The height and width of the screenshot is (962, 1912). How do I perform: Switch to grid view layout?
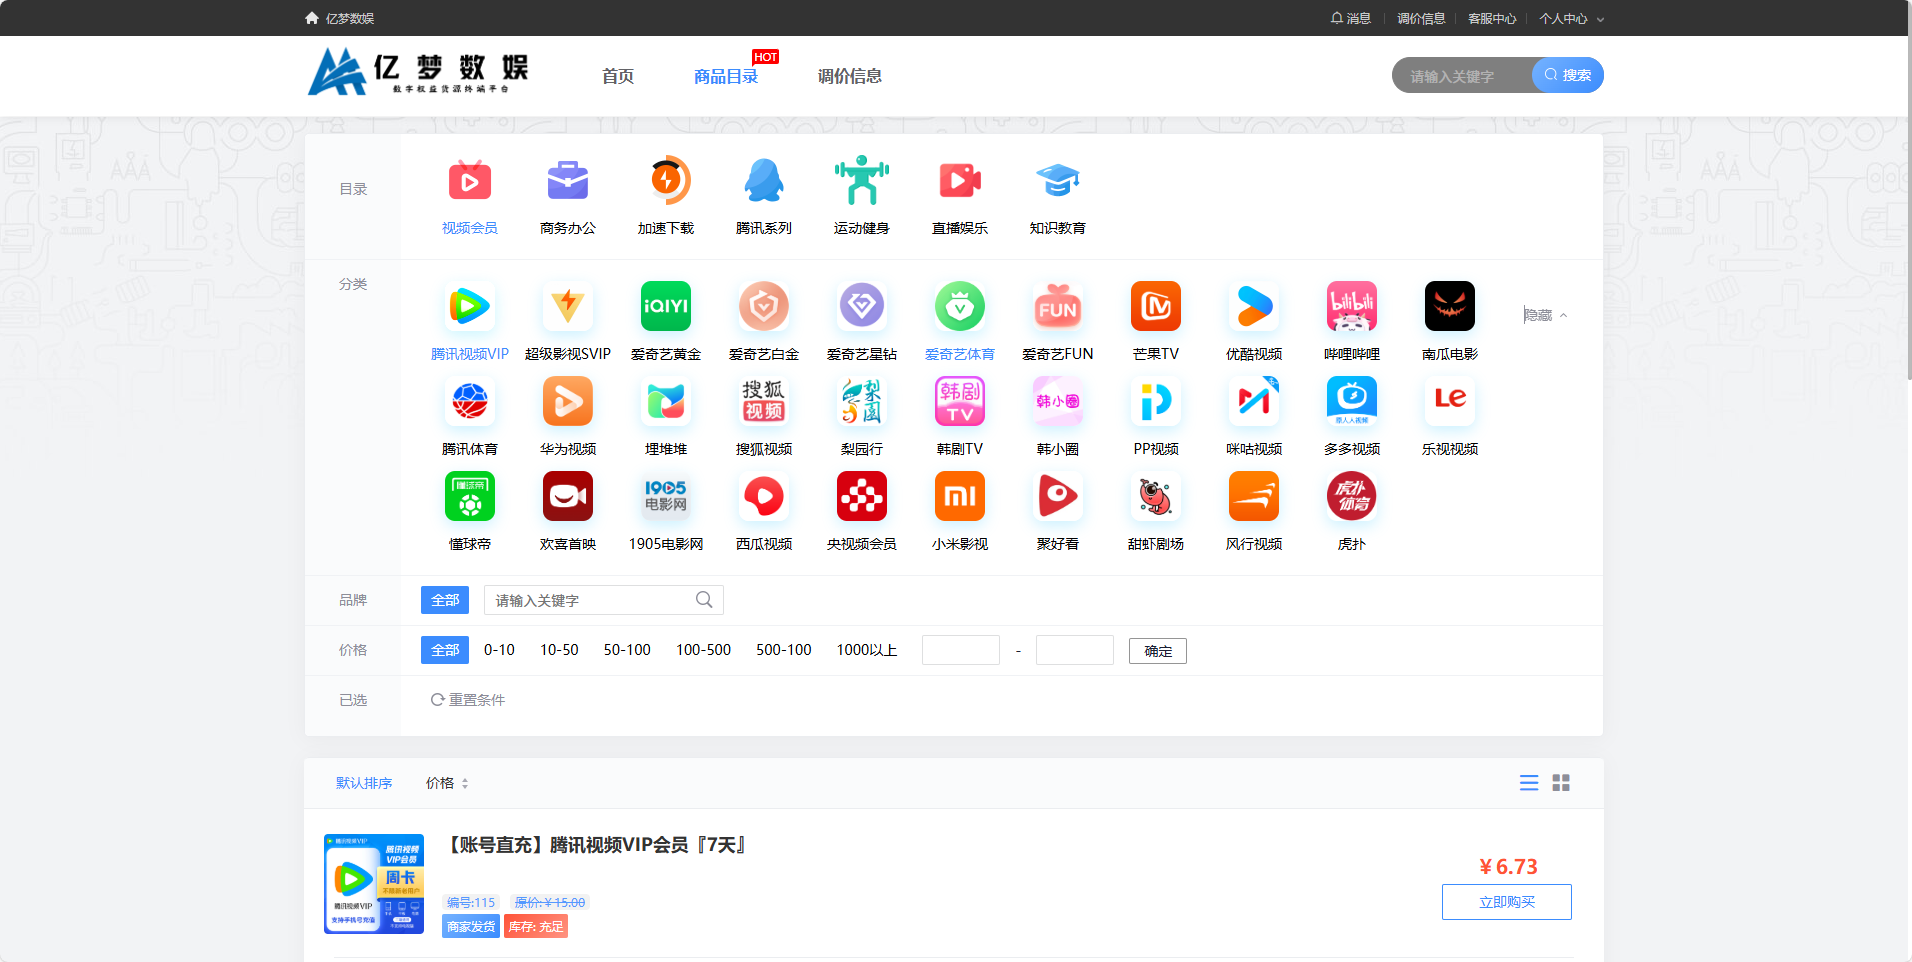coord(1561,783)
